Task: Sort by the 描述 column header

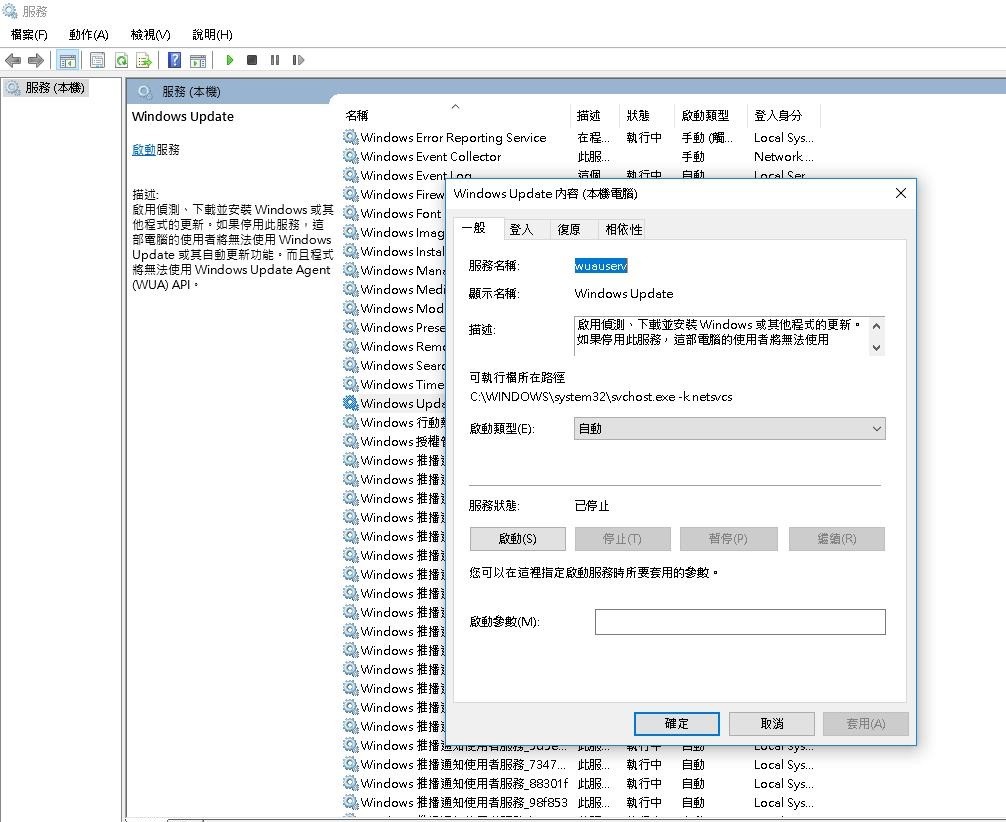Action: click(595, 116)
